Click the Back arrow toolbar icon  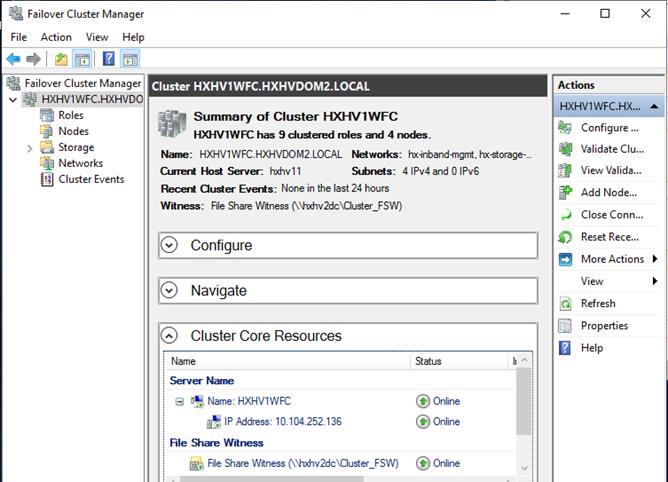tap(14, 59)
